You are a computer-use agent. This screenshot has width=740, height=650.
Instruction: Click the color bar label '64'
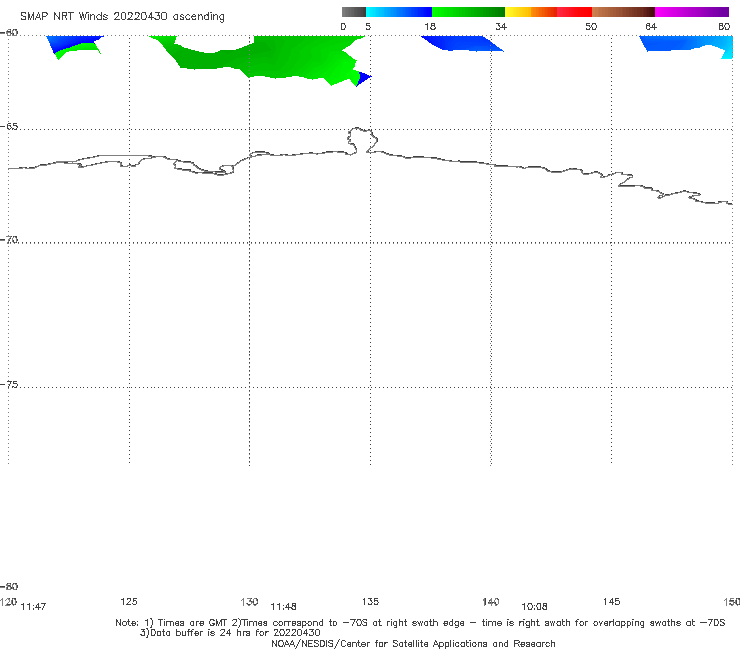coord(651,26)
